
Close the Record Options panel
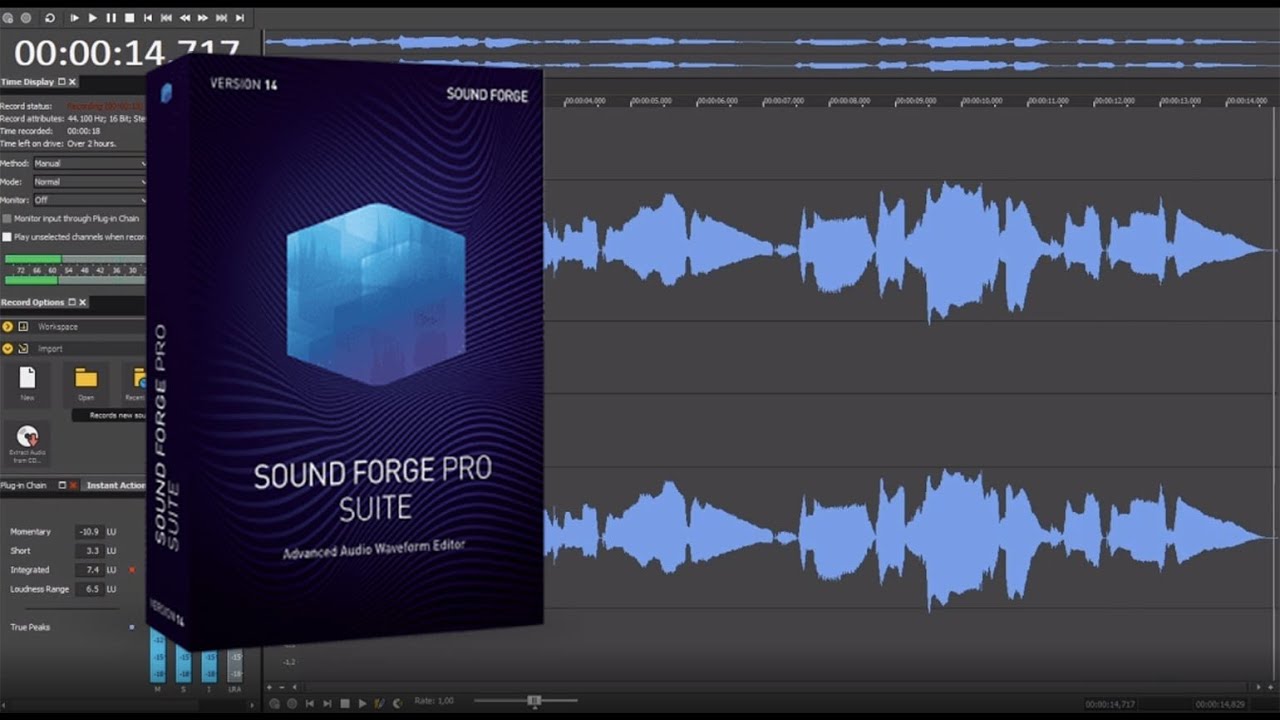click(83, 302)
